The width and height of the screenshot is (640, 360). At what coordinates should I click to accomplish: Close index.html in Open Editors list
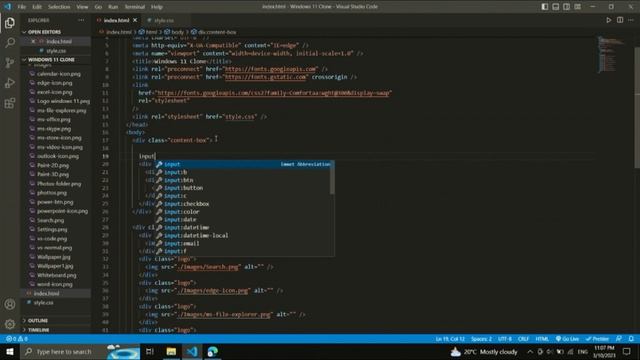[33, 41]
